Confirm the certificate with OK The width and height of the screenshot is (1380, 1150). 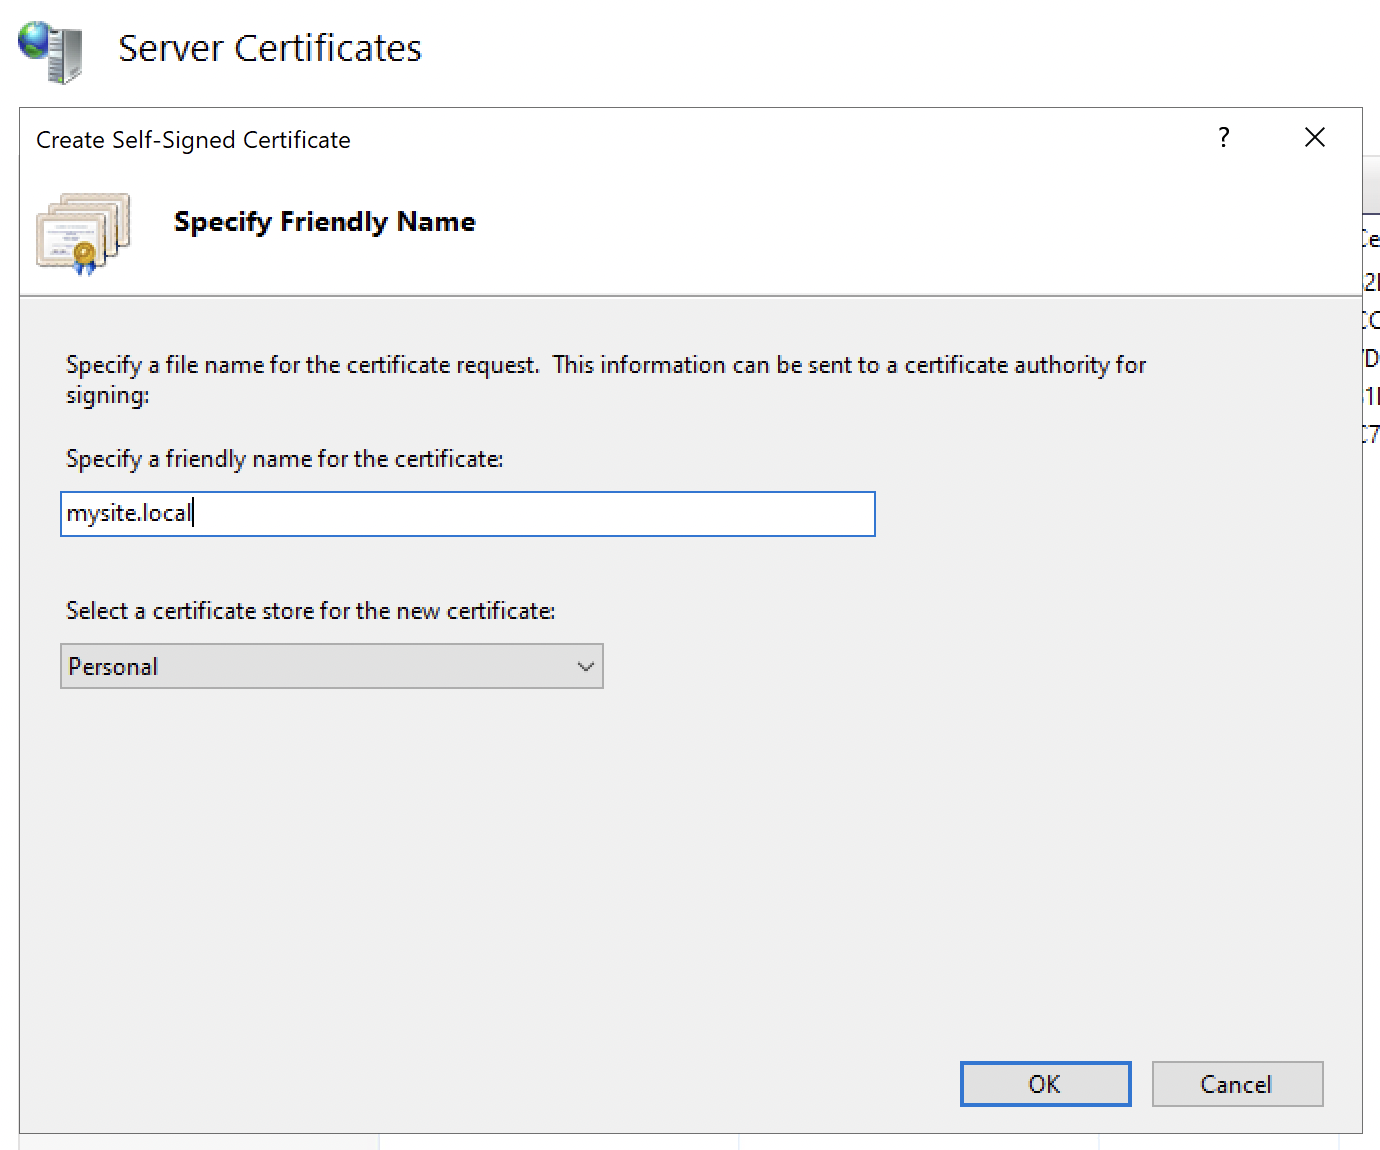click(1045, 1084)
